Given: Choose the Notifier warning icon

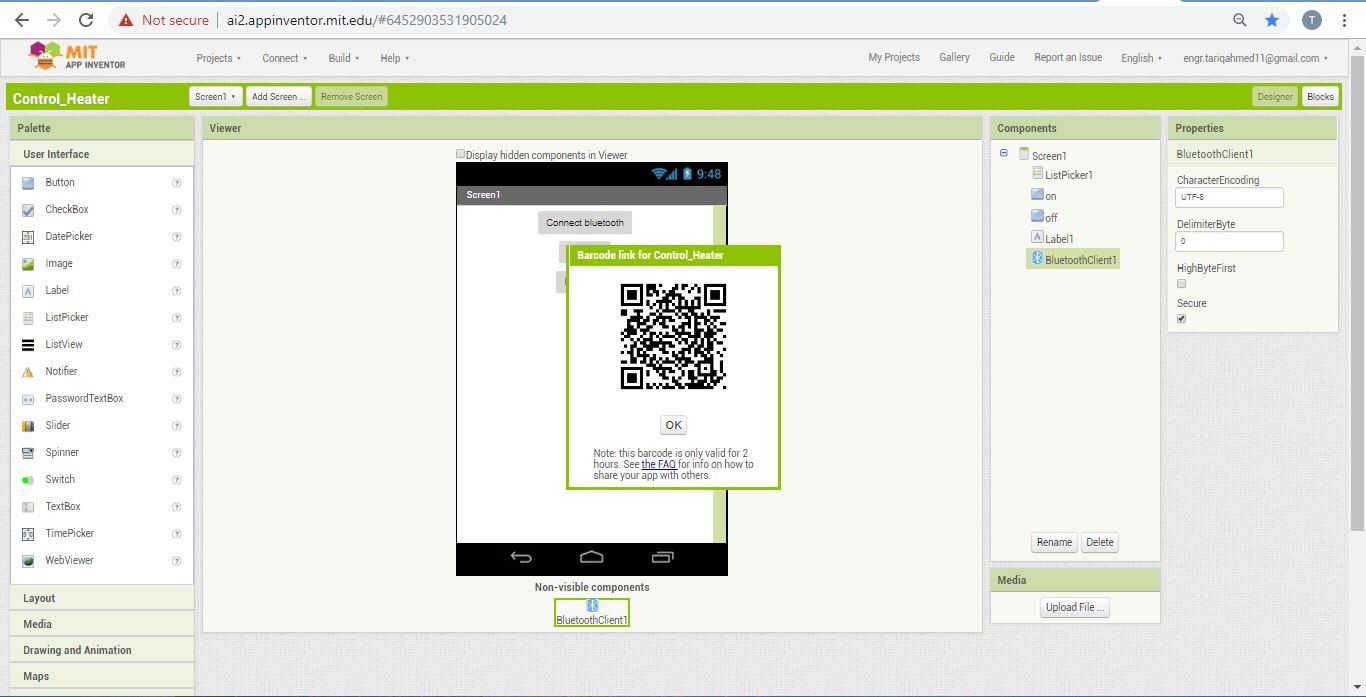Looking at the screenshot, I should click(x=28, y=372).
